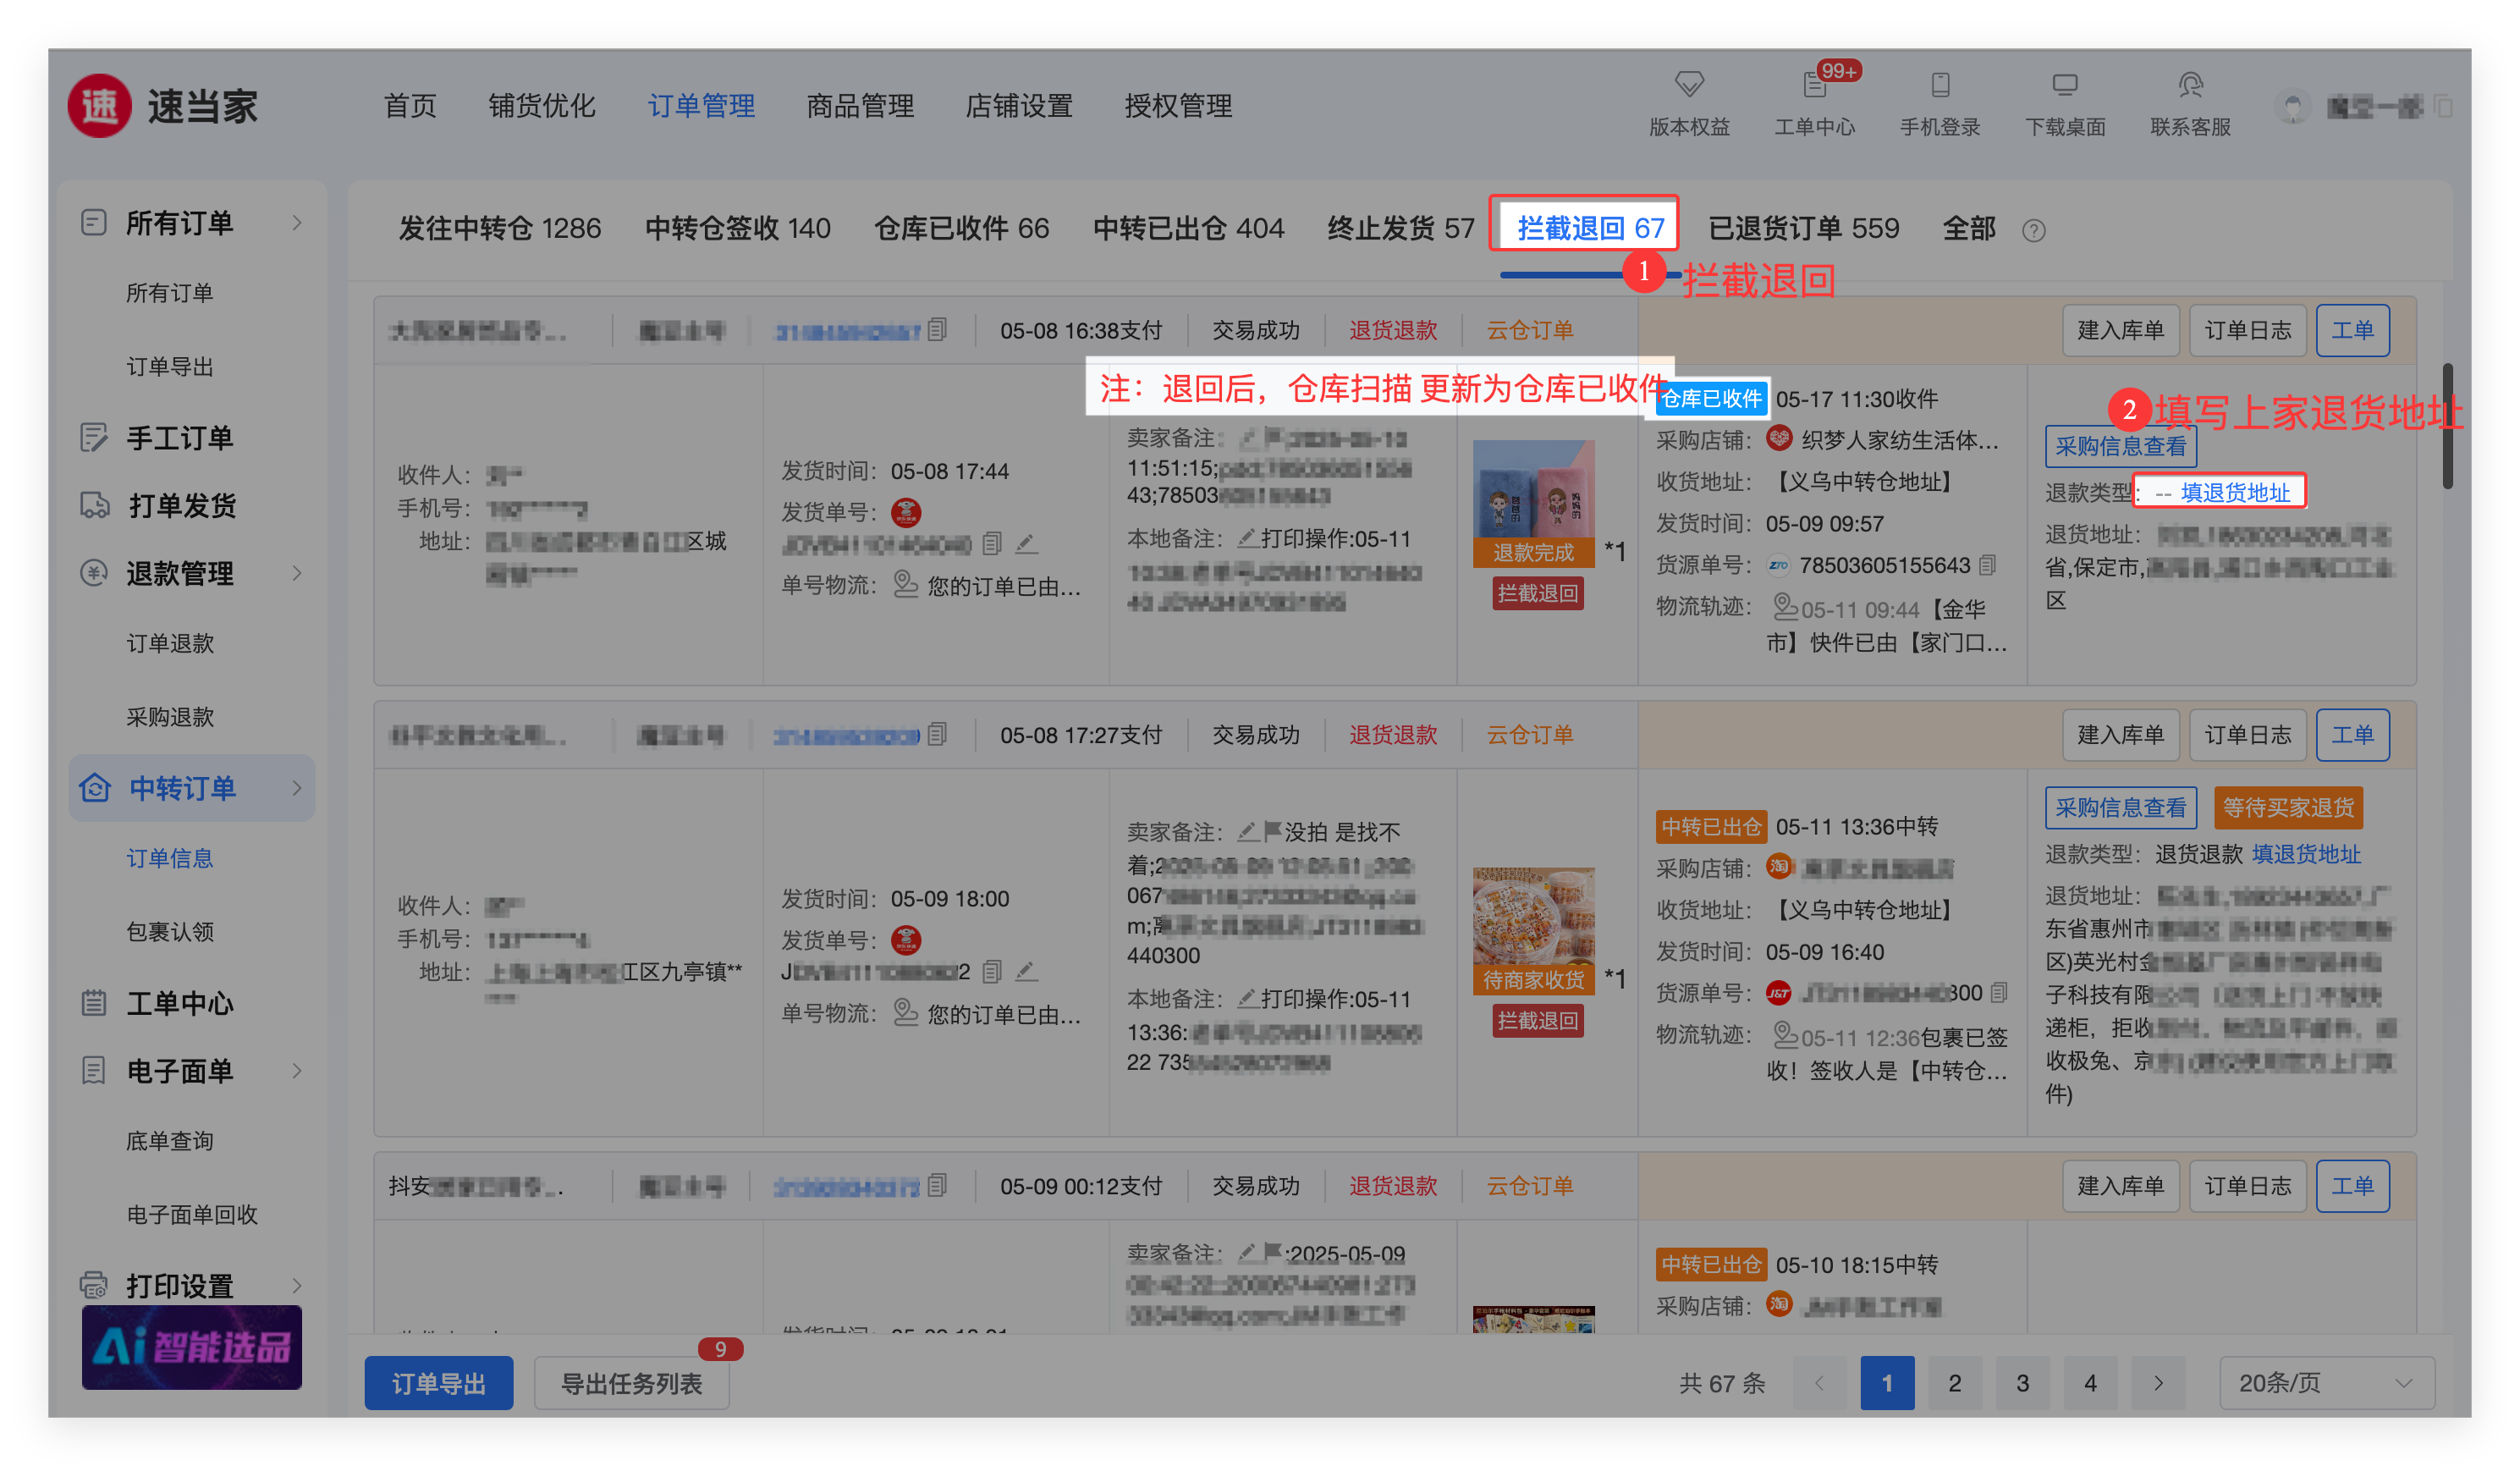Image resolution: width=2520 pixels, height=1466 pixels.
Task: Switch to the 已退货订单 559 tab
Action: [x=1802, y=229]
